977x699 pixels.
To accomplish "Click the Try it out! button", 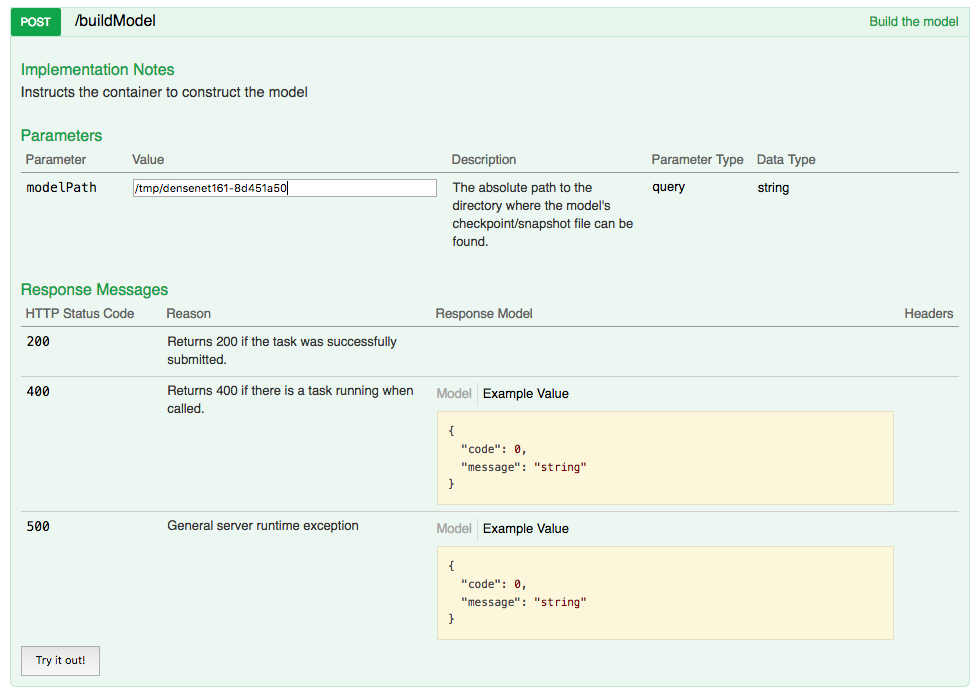I will pos(60,660).
